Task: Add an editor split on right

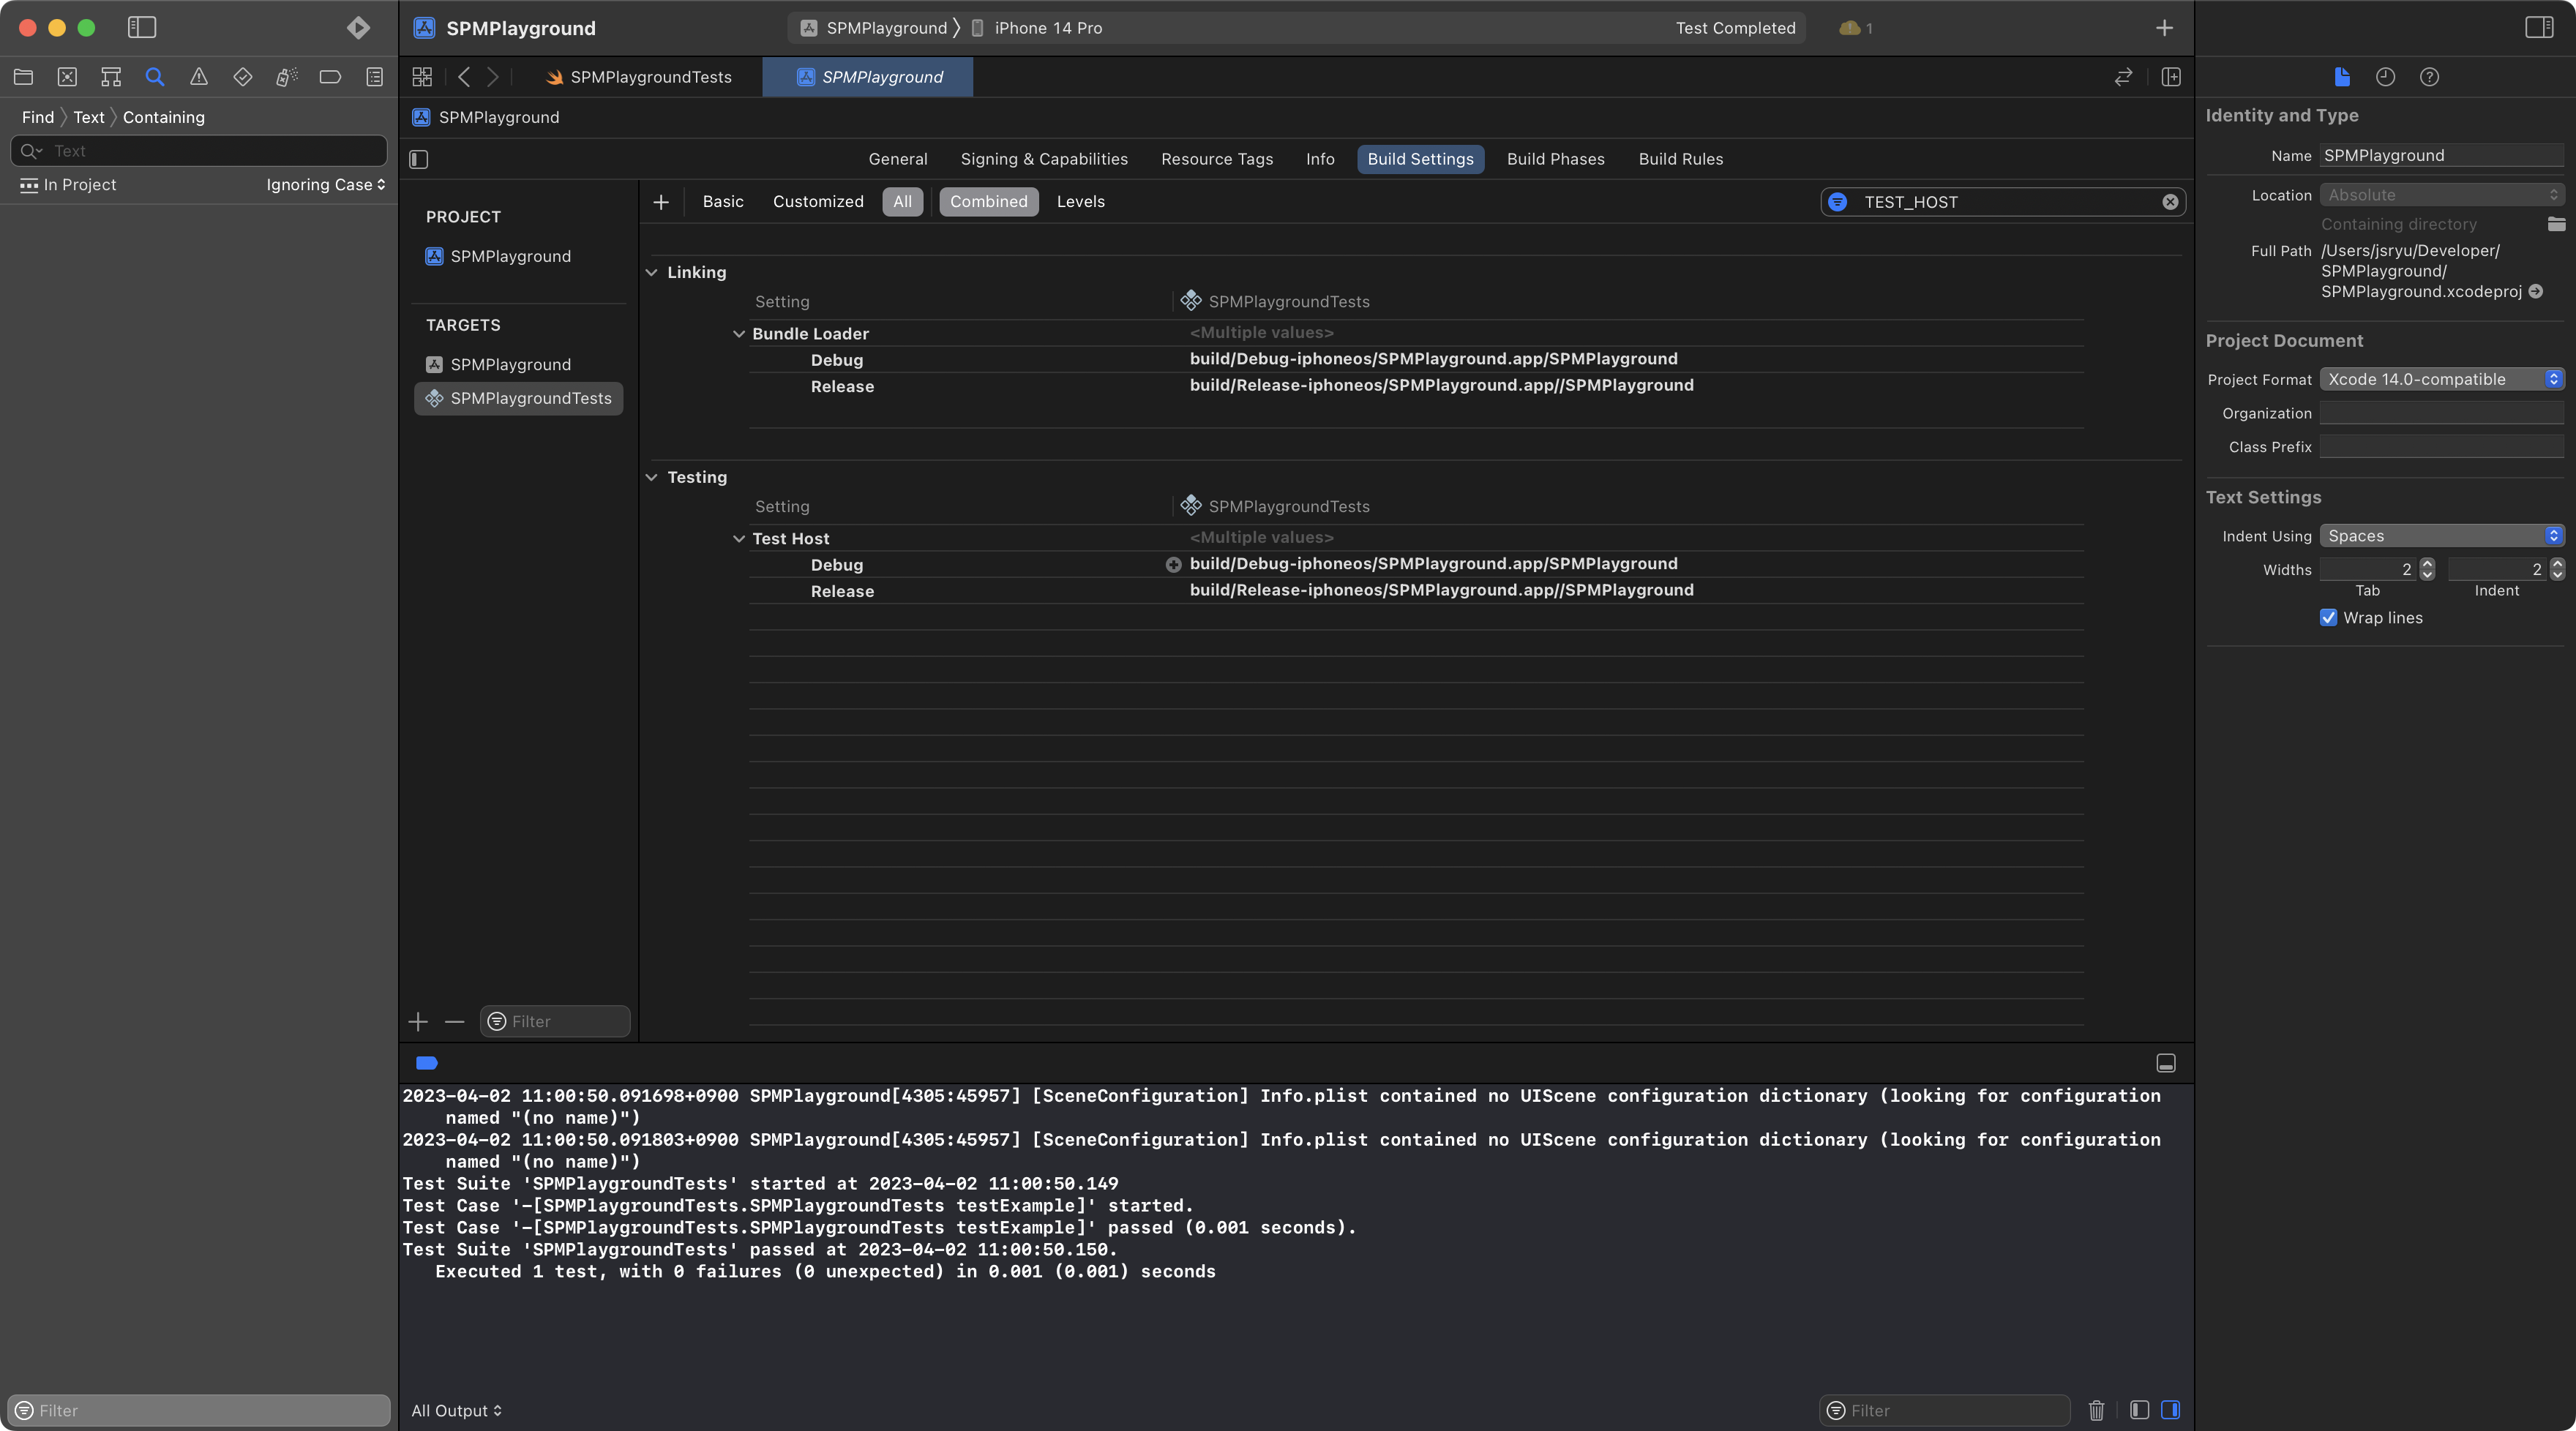Action: pos(2171,77)
